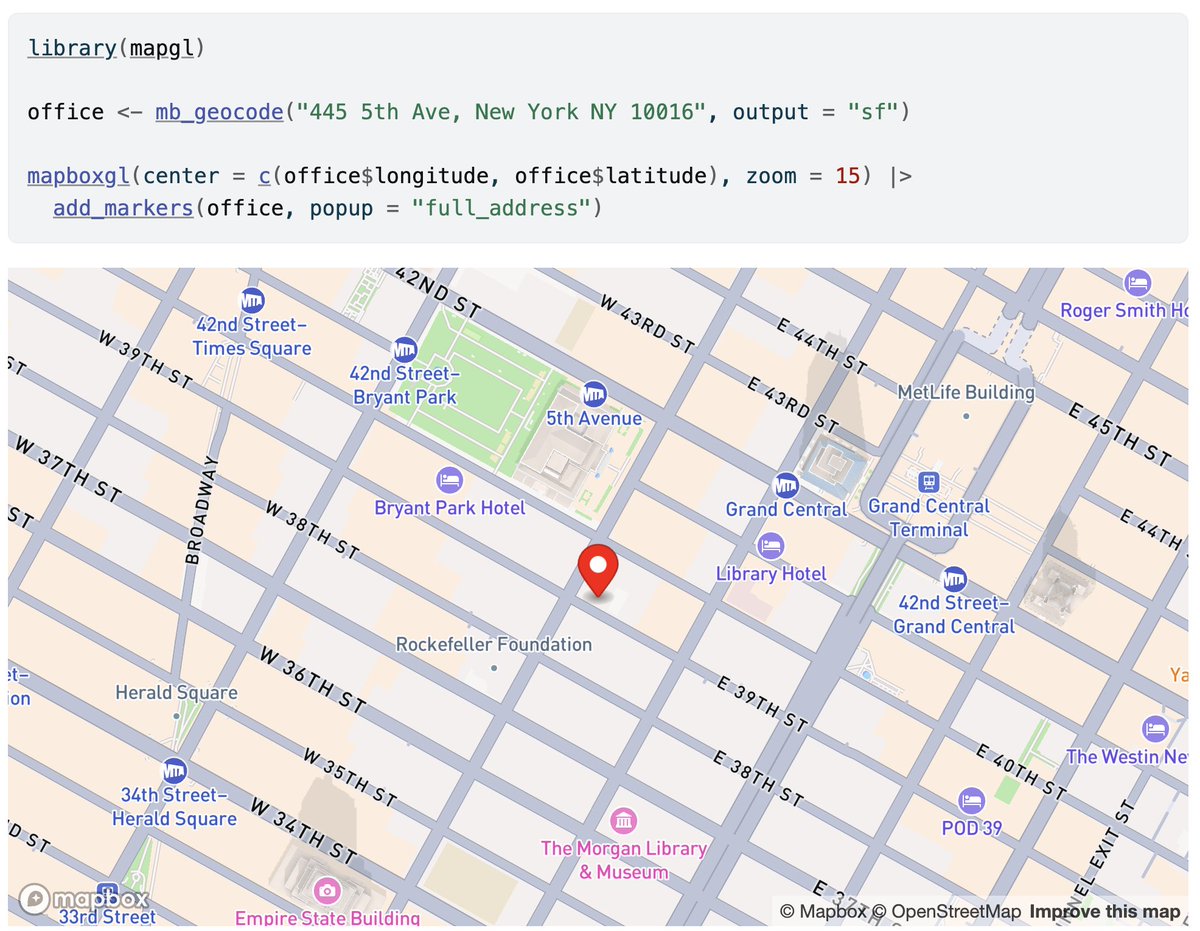Click the Library Hotel label

(x=771, y=573)
